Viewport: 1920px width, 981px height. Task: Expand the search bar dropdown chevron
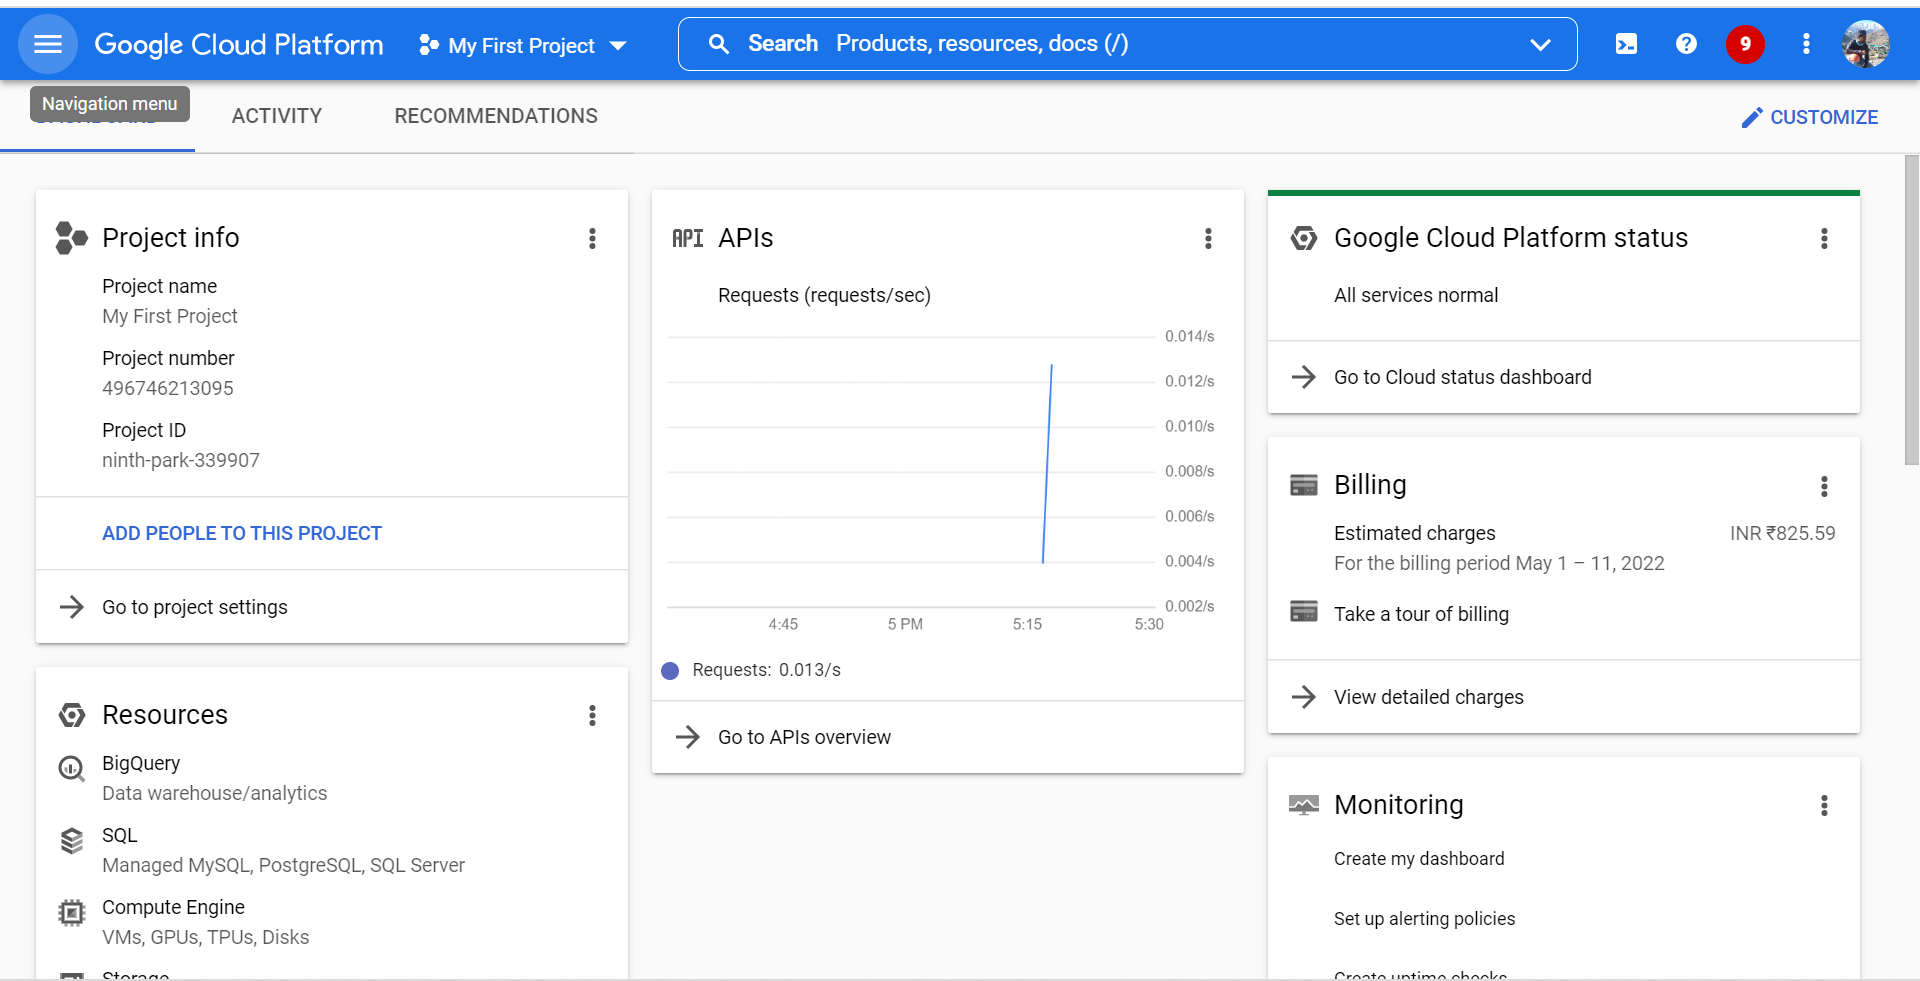pos(1540,45)
